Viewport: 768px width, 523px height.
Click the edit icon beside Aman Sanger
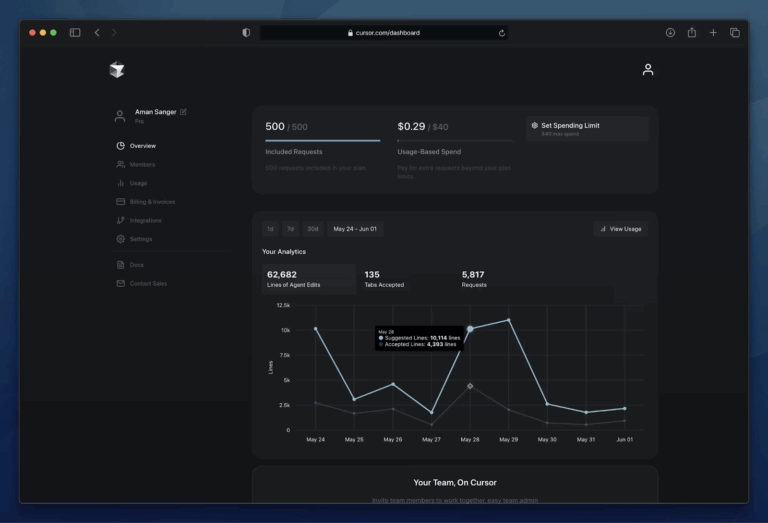[x=183, y=112]
